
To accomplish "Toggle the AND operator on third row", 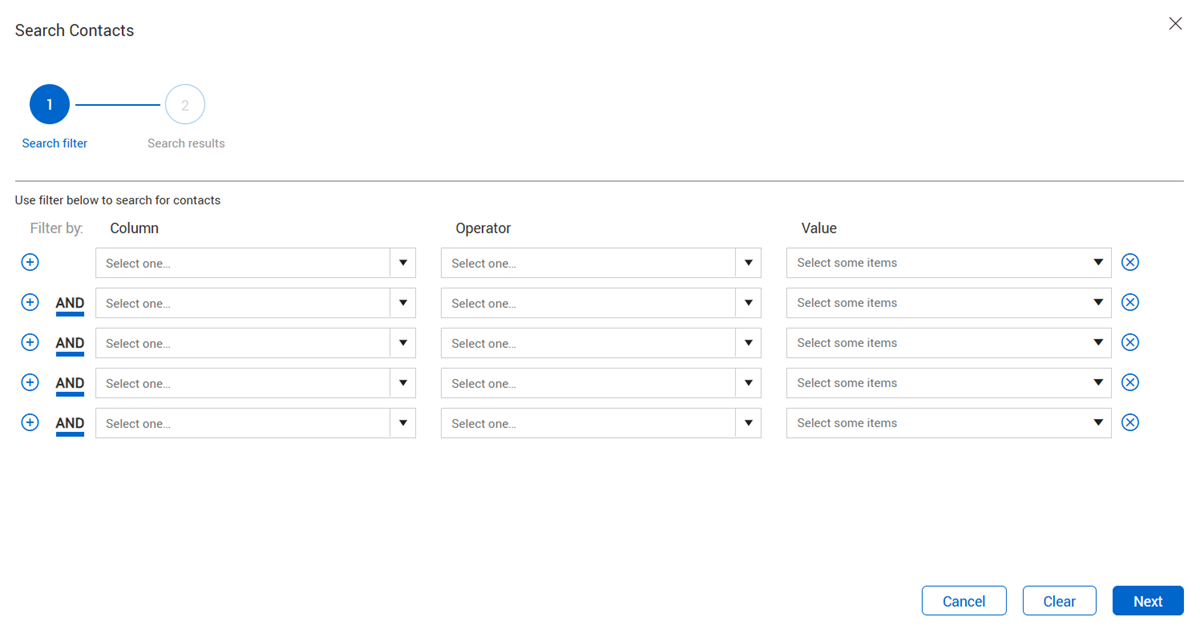I will click(70, 343).
